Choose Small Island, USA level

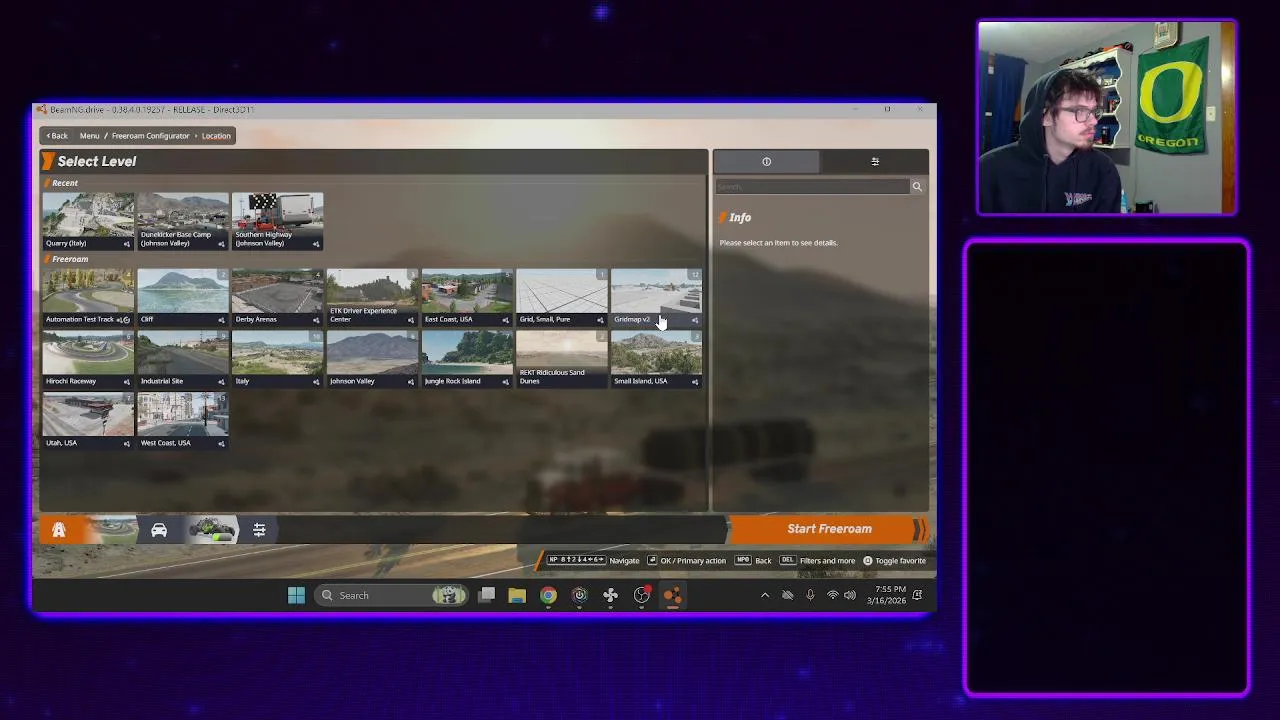click(656, 359)
